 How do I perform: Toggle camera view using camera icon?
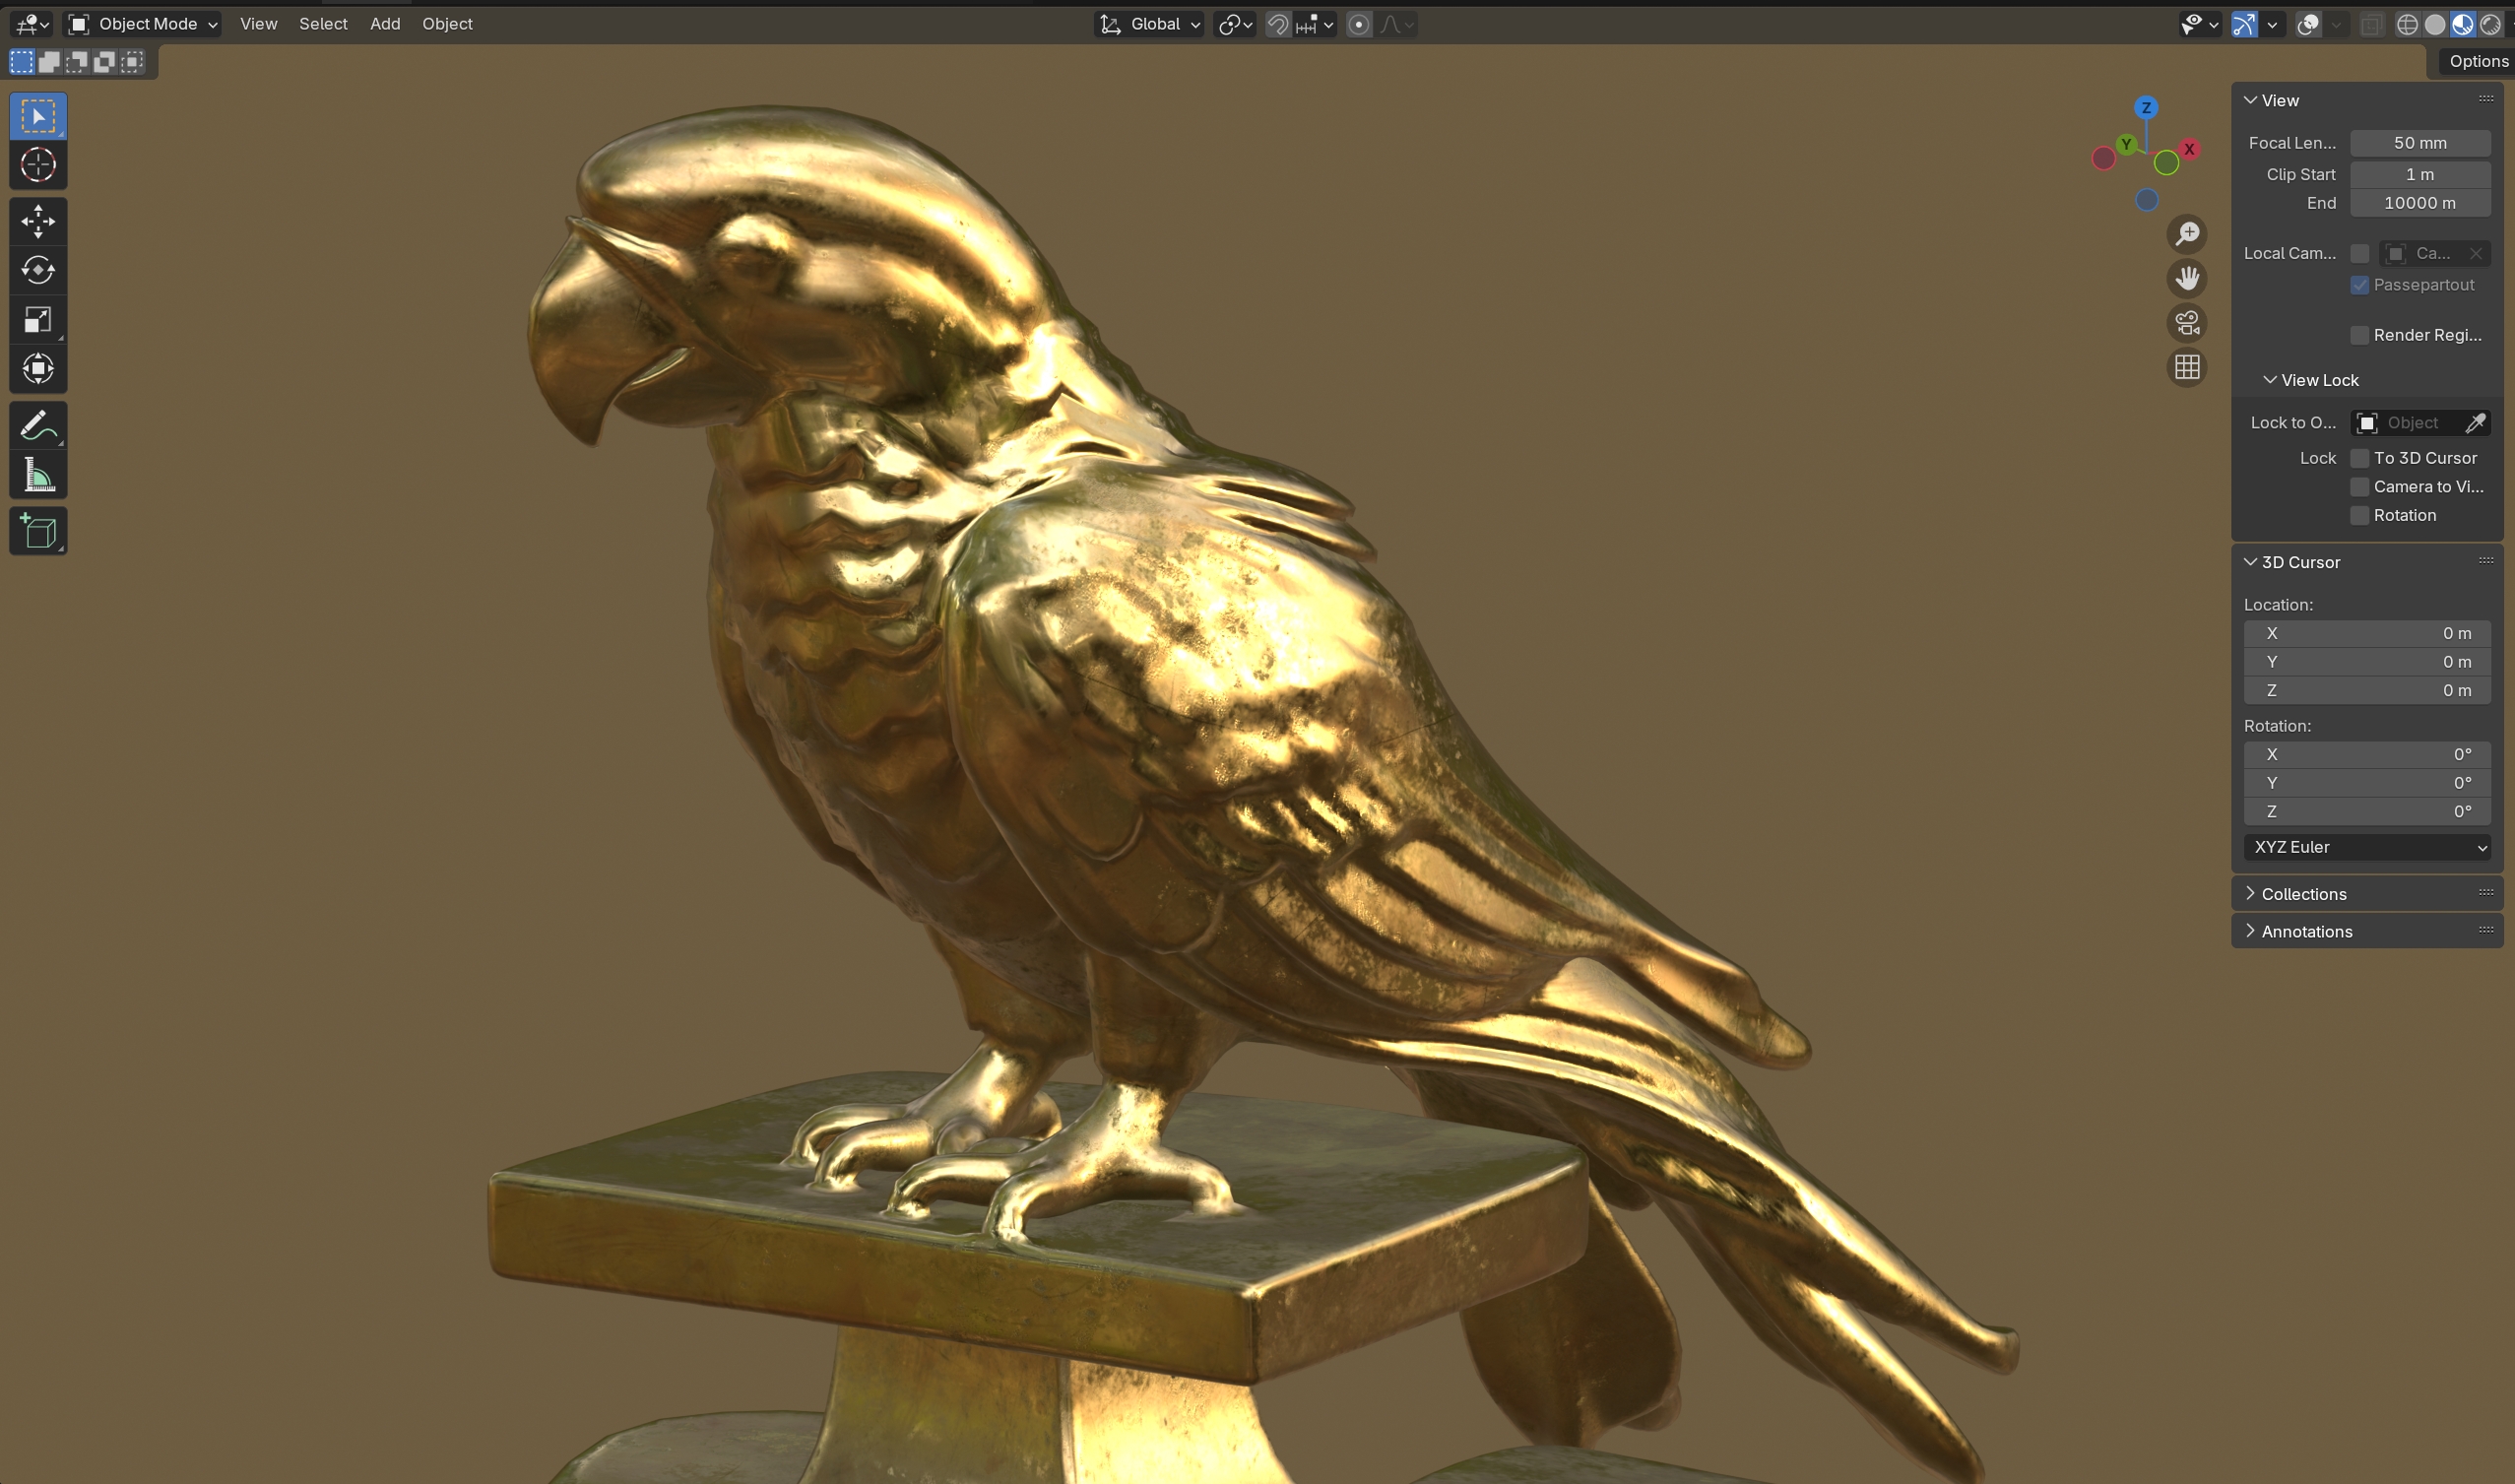(x=2187, y=323)
